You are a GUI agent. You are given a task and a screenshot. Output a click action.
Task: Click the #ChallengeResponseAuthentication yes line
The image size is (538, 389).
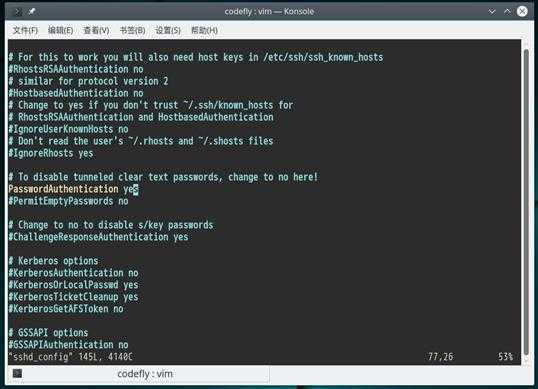[98, 237]
